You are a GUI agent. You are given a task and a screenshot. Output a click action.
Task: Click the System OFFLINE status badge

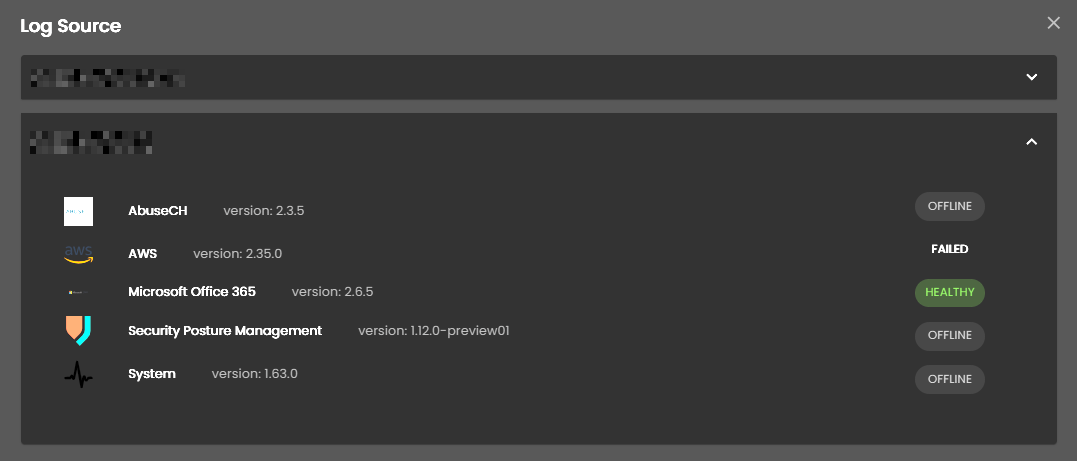coord(949,380)
